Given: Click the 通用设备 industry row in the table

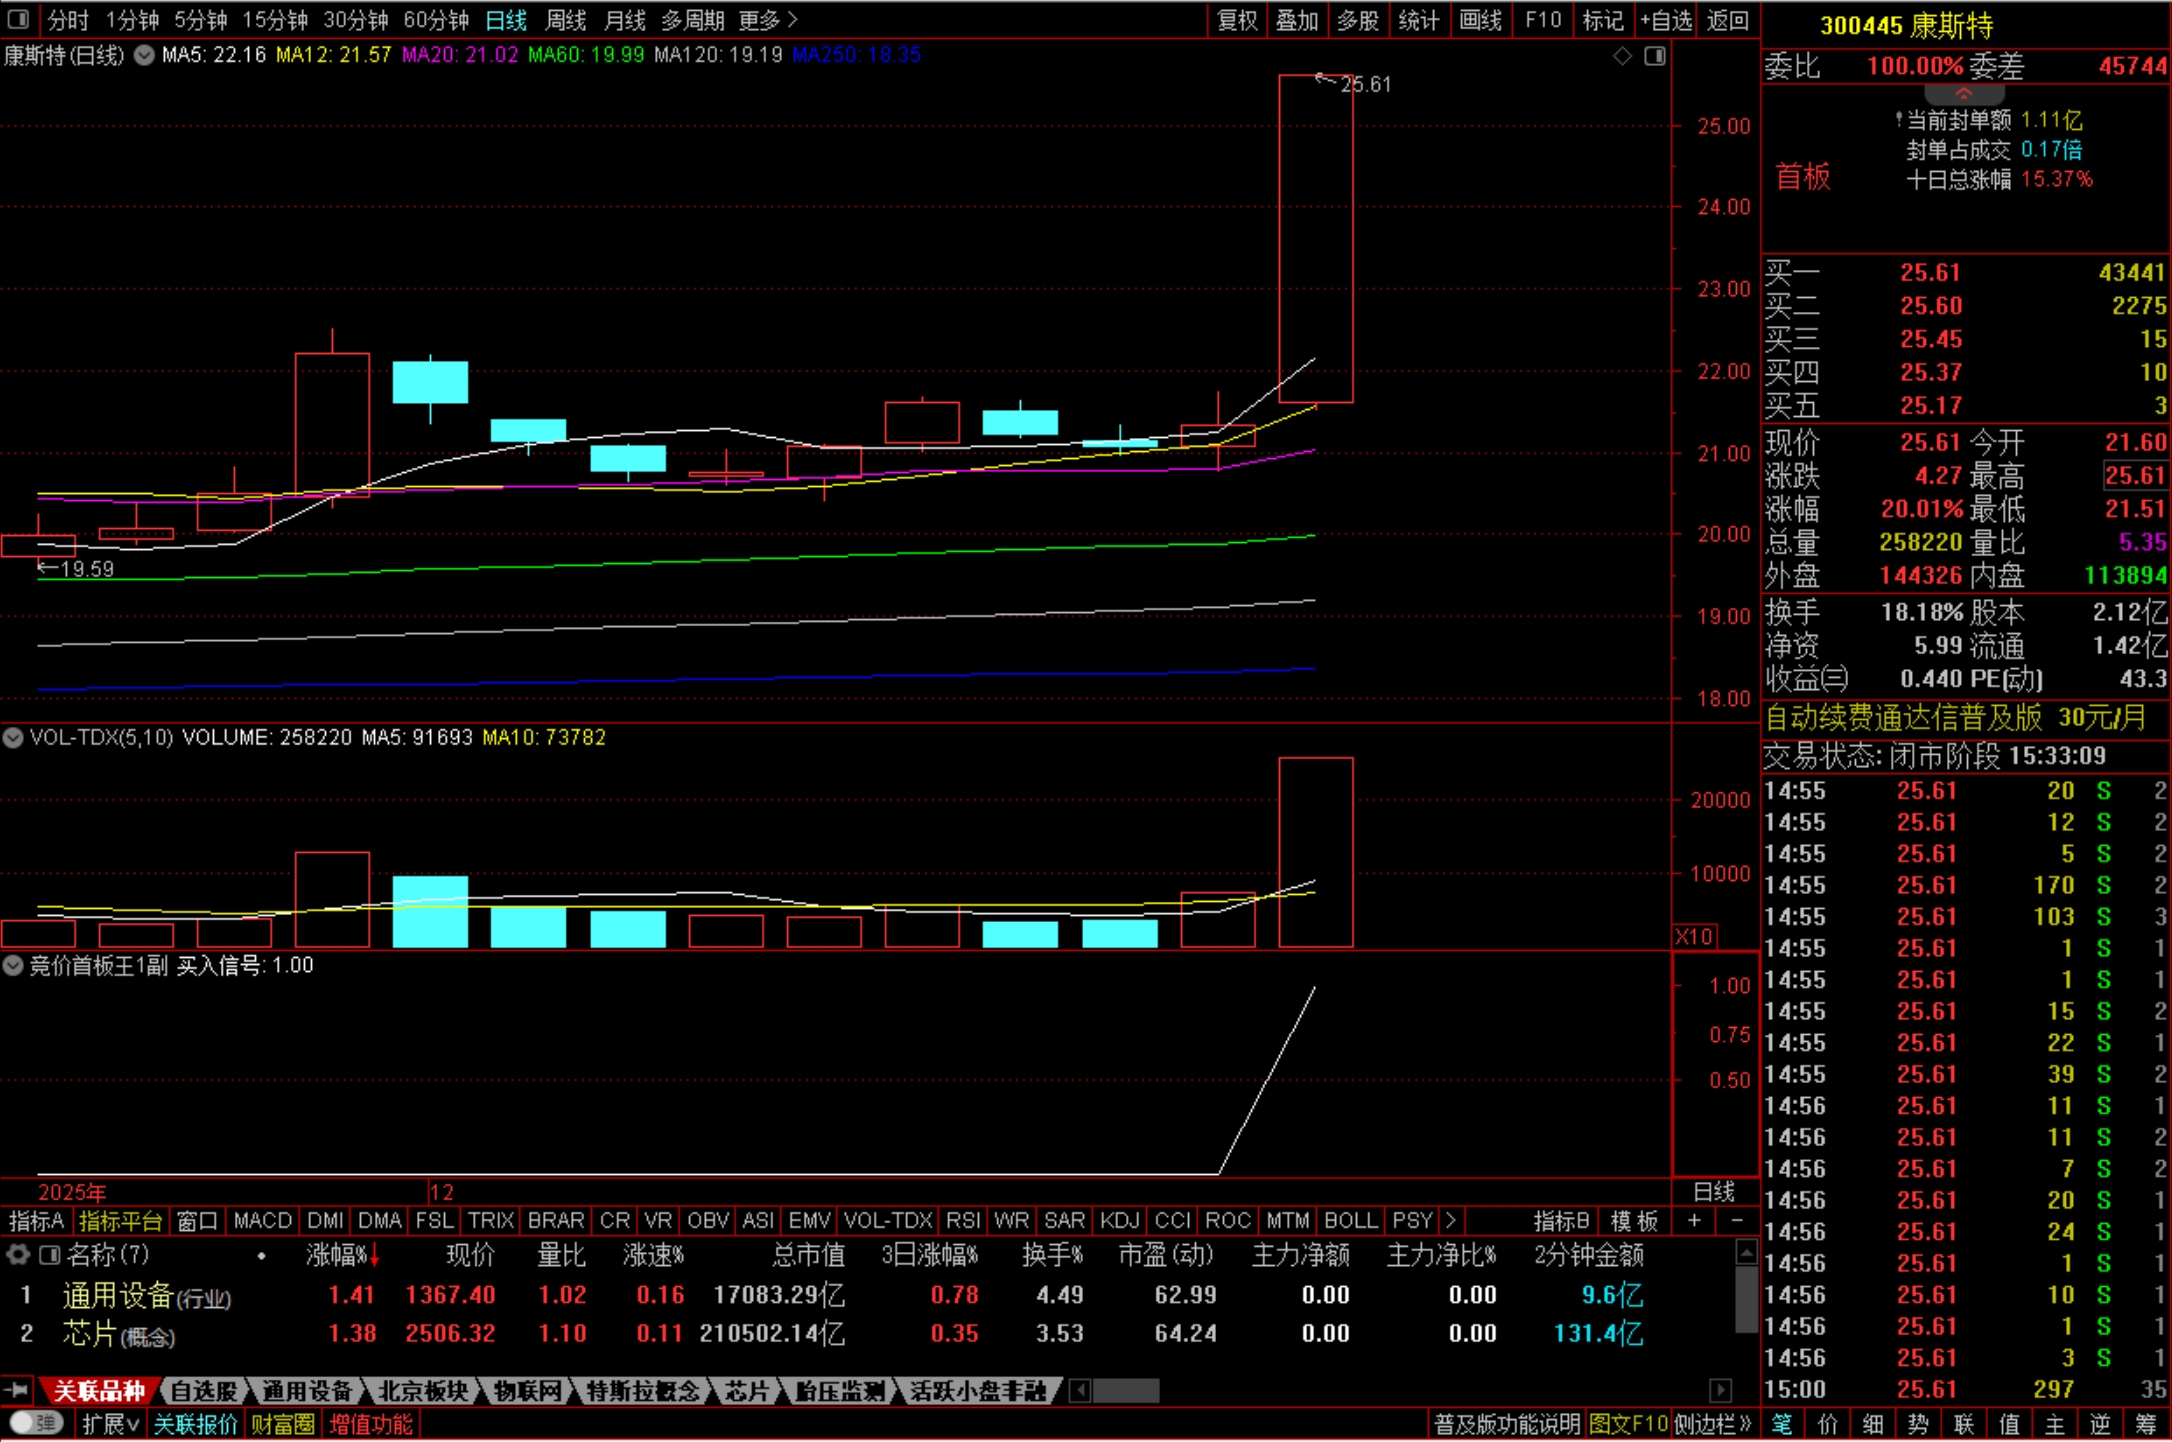Looking at the screenshot, I should (119, 1296).
